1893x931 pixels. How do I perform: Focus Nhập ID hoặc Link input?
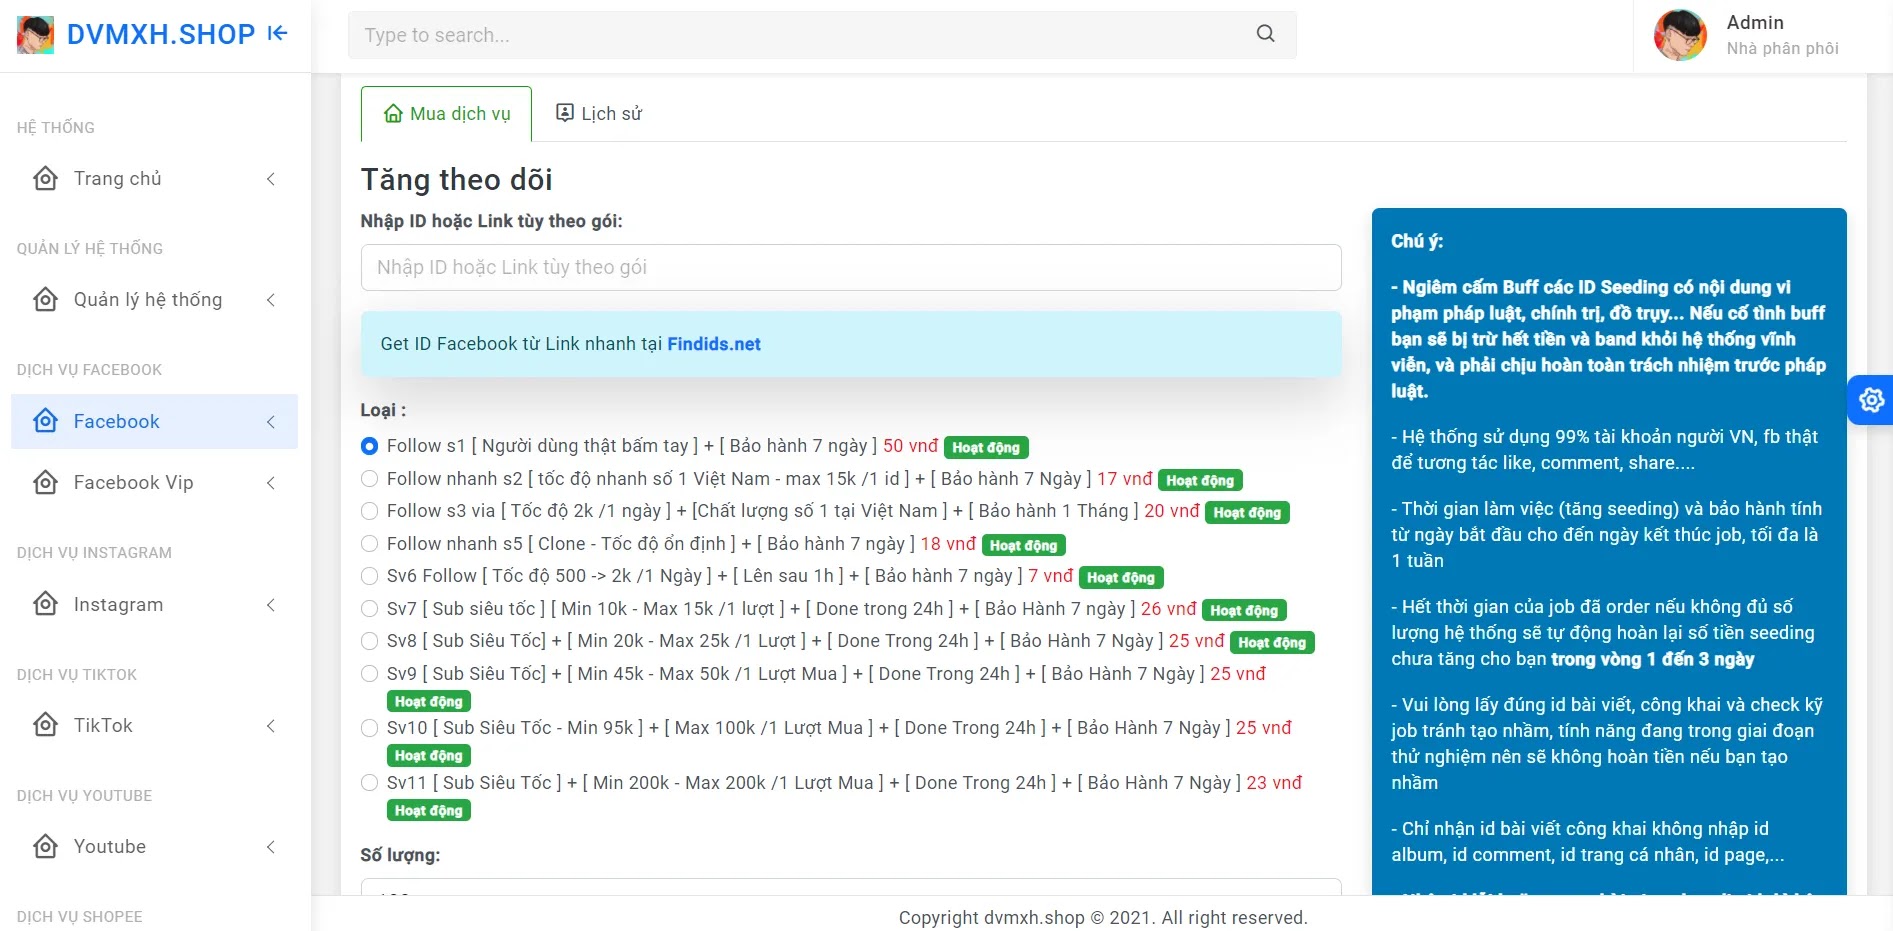click(851, 268)
